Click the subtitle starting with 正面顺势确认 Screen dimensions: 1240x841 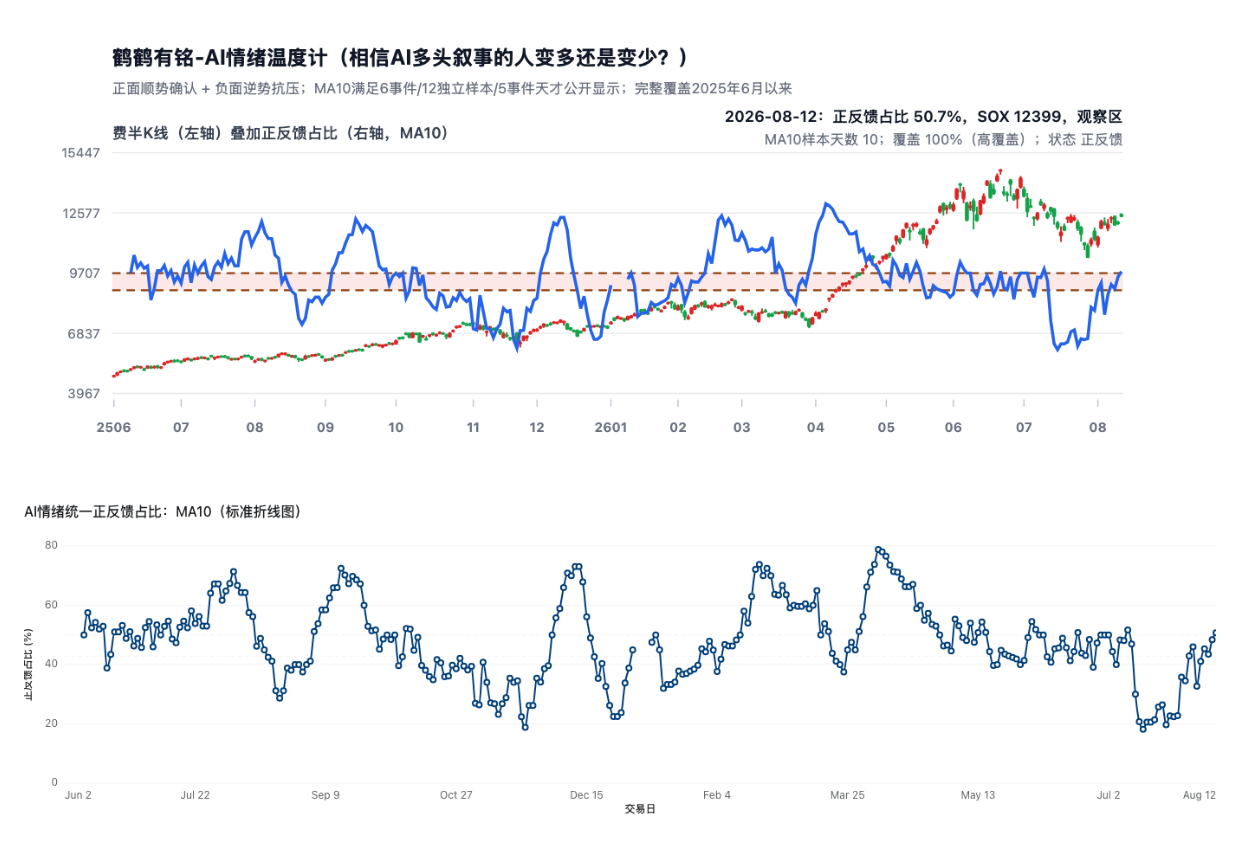(452, 88)
